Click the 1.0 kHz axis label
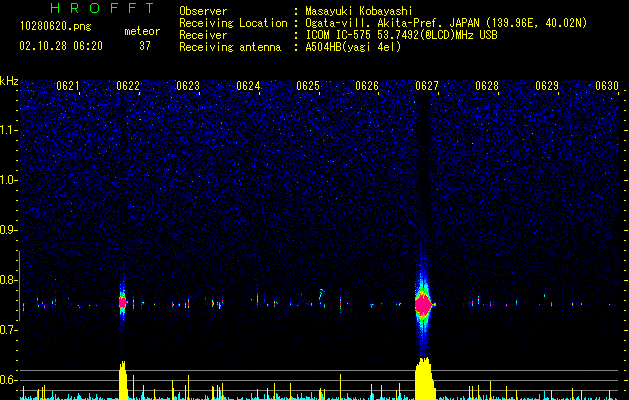629x400 pixels. pos(9,180)
